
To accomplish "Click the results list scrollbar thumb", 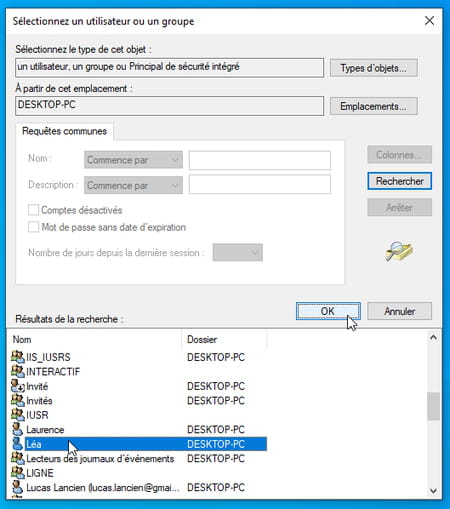I will click(433, 406).
